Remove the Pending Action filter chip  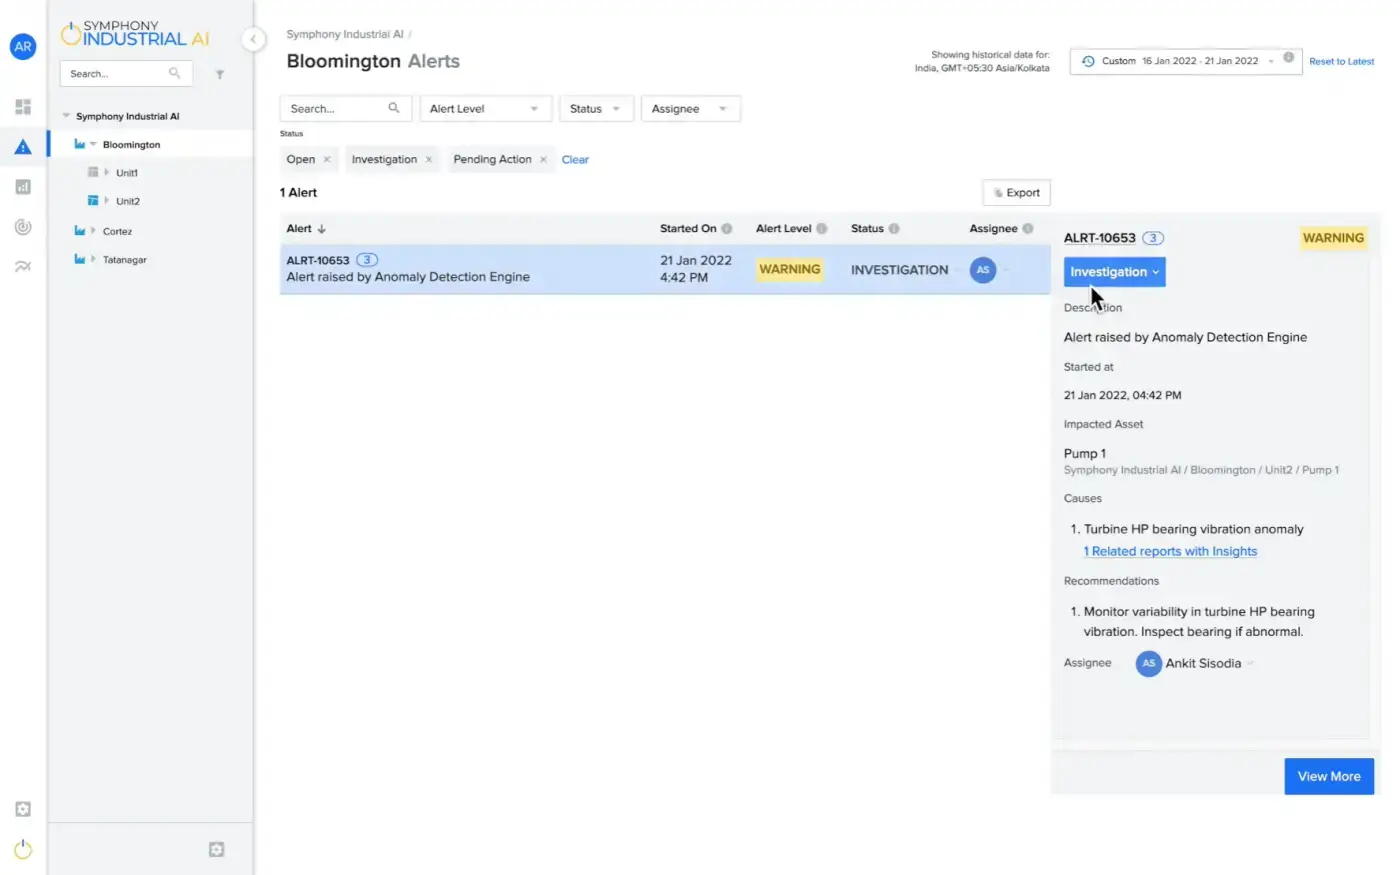coord(543,160)
